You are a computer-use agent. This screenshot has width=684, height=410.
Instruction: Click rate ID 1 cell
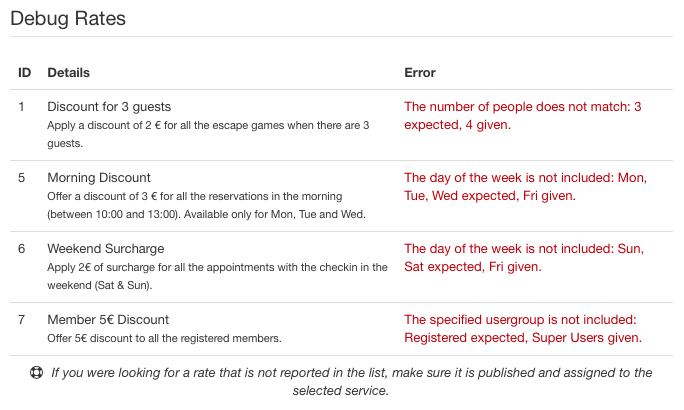click(21, 106)
